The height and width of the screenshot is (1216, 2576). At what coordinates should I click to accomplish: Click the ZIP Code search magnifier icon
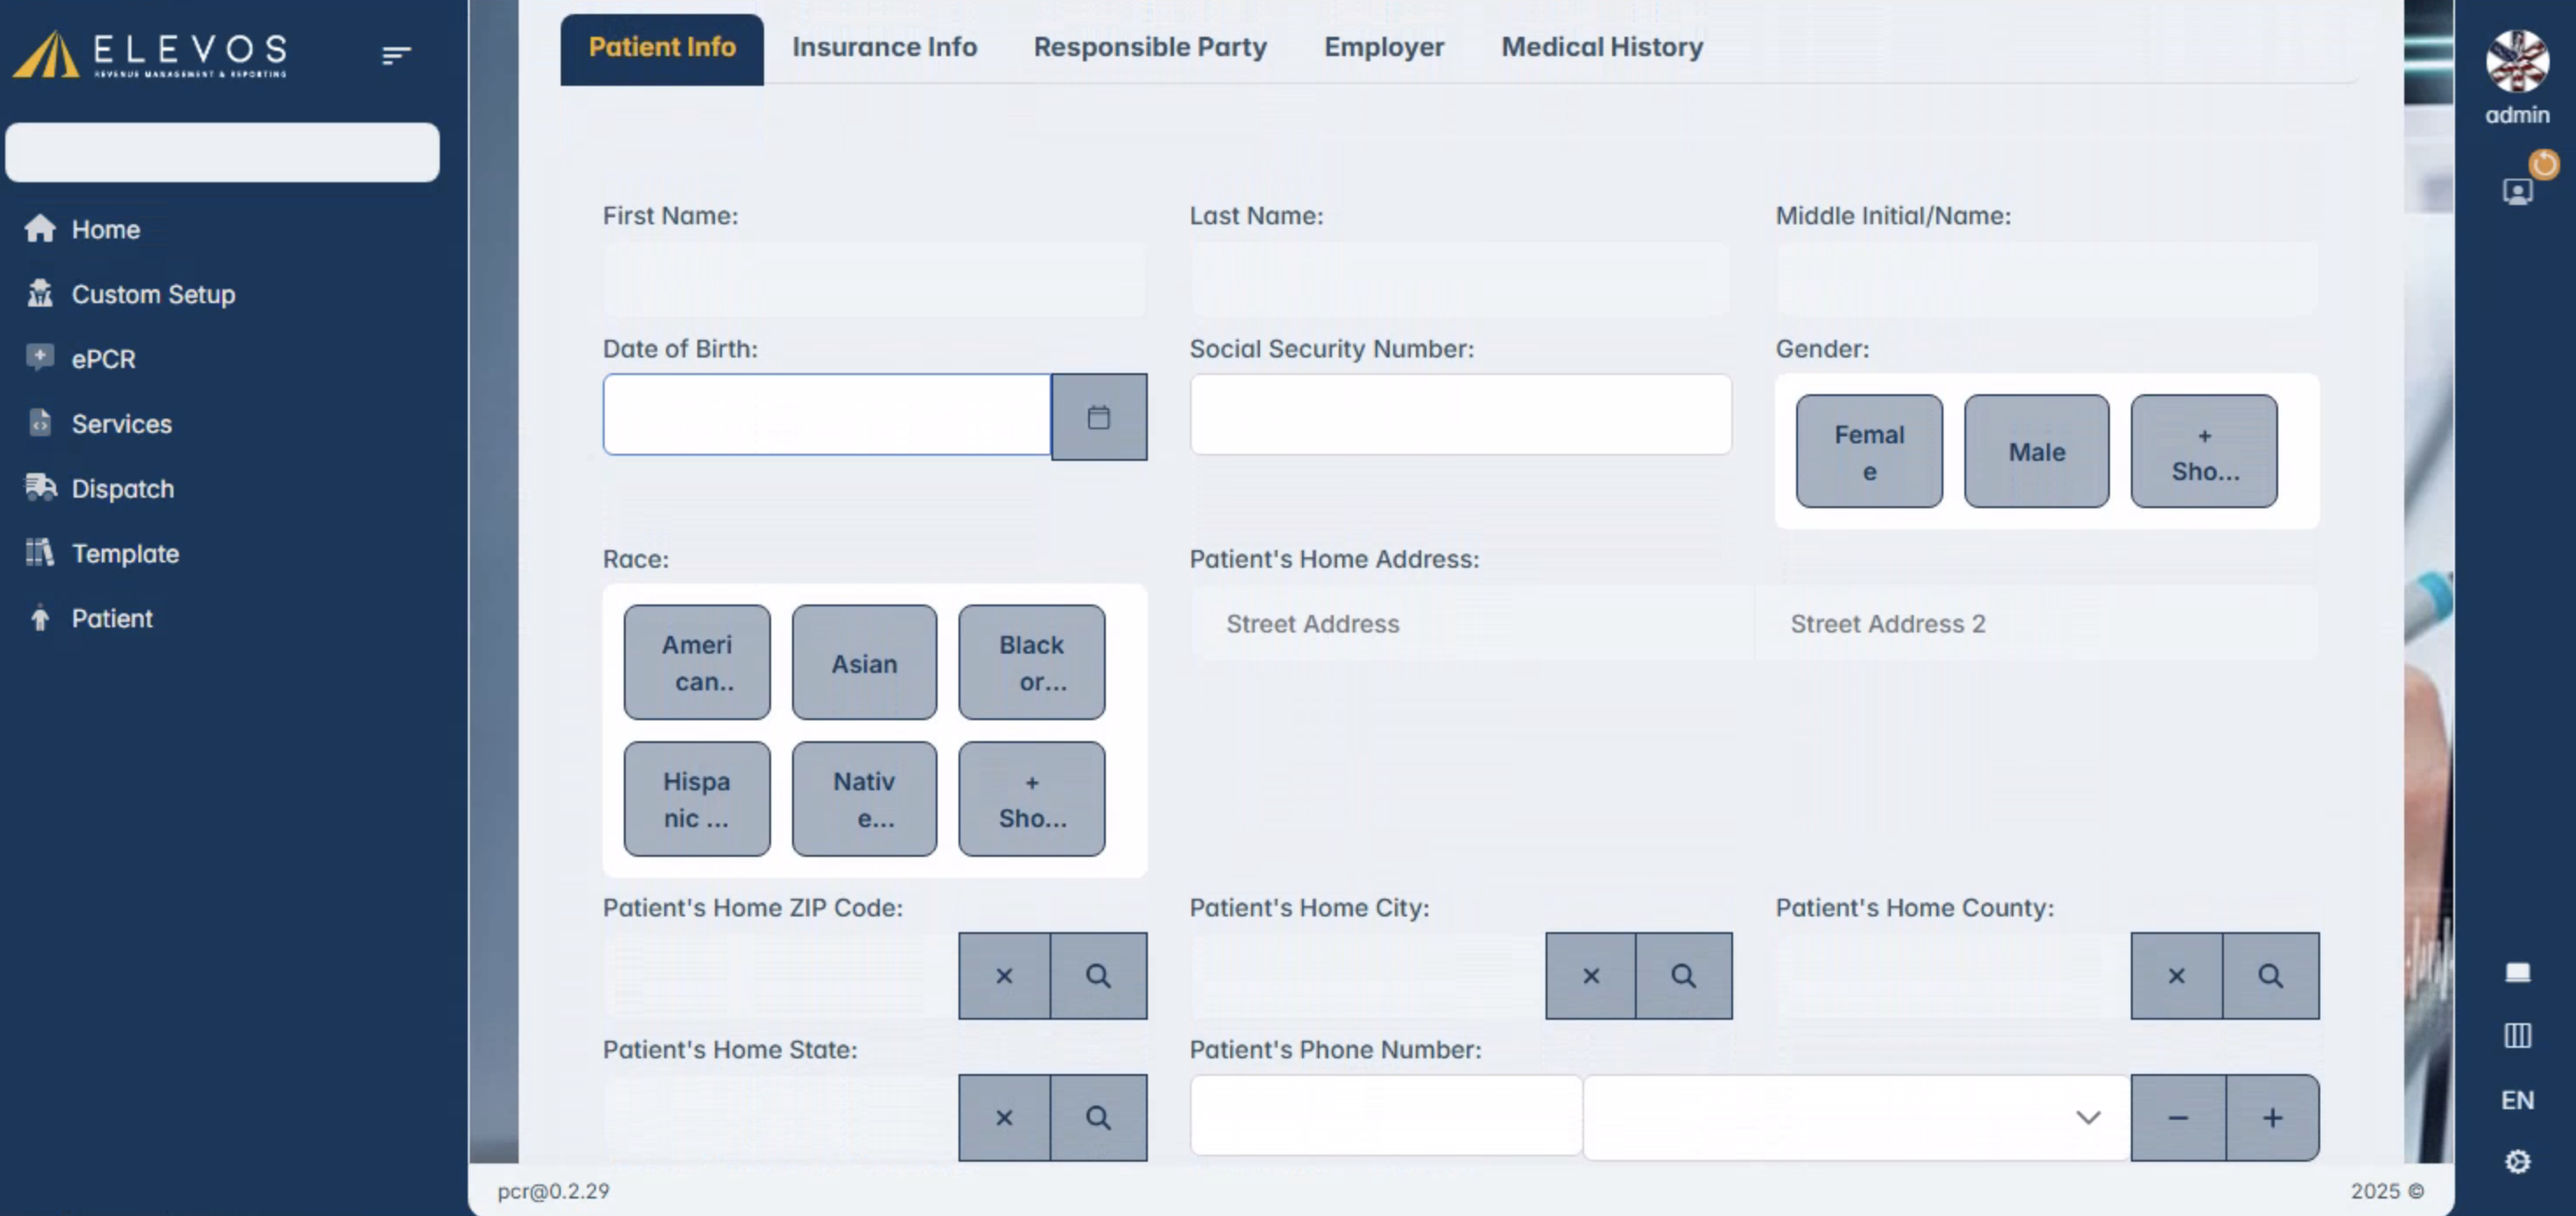coord(1098,975)
